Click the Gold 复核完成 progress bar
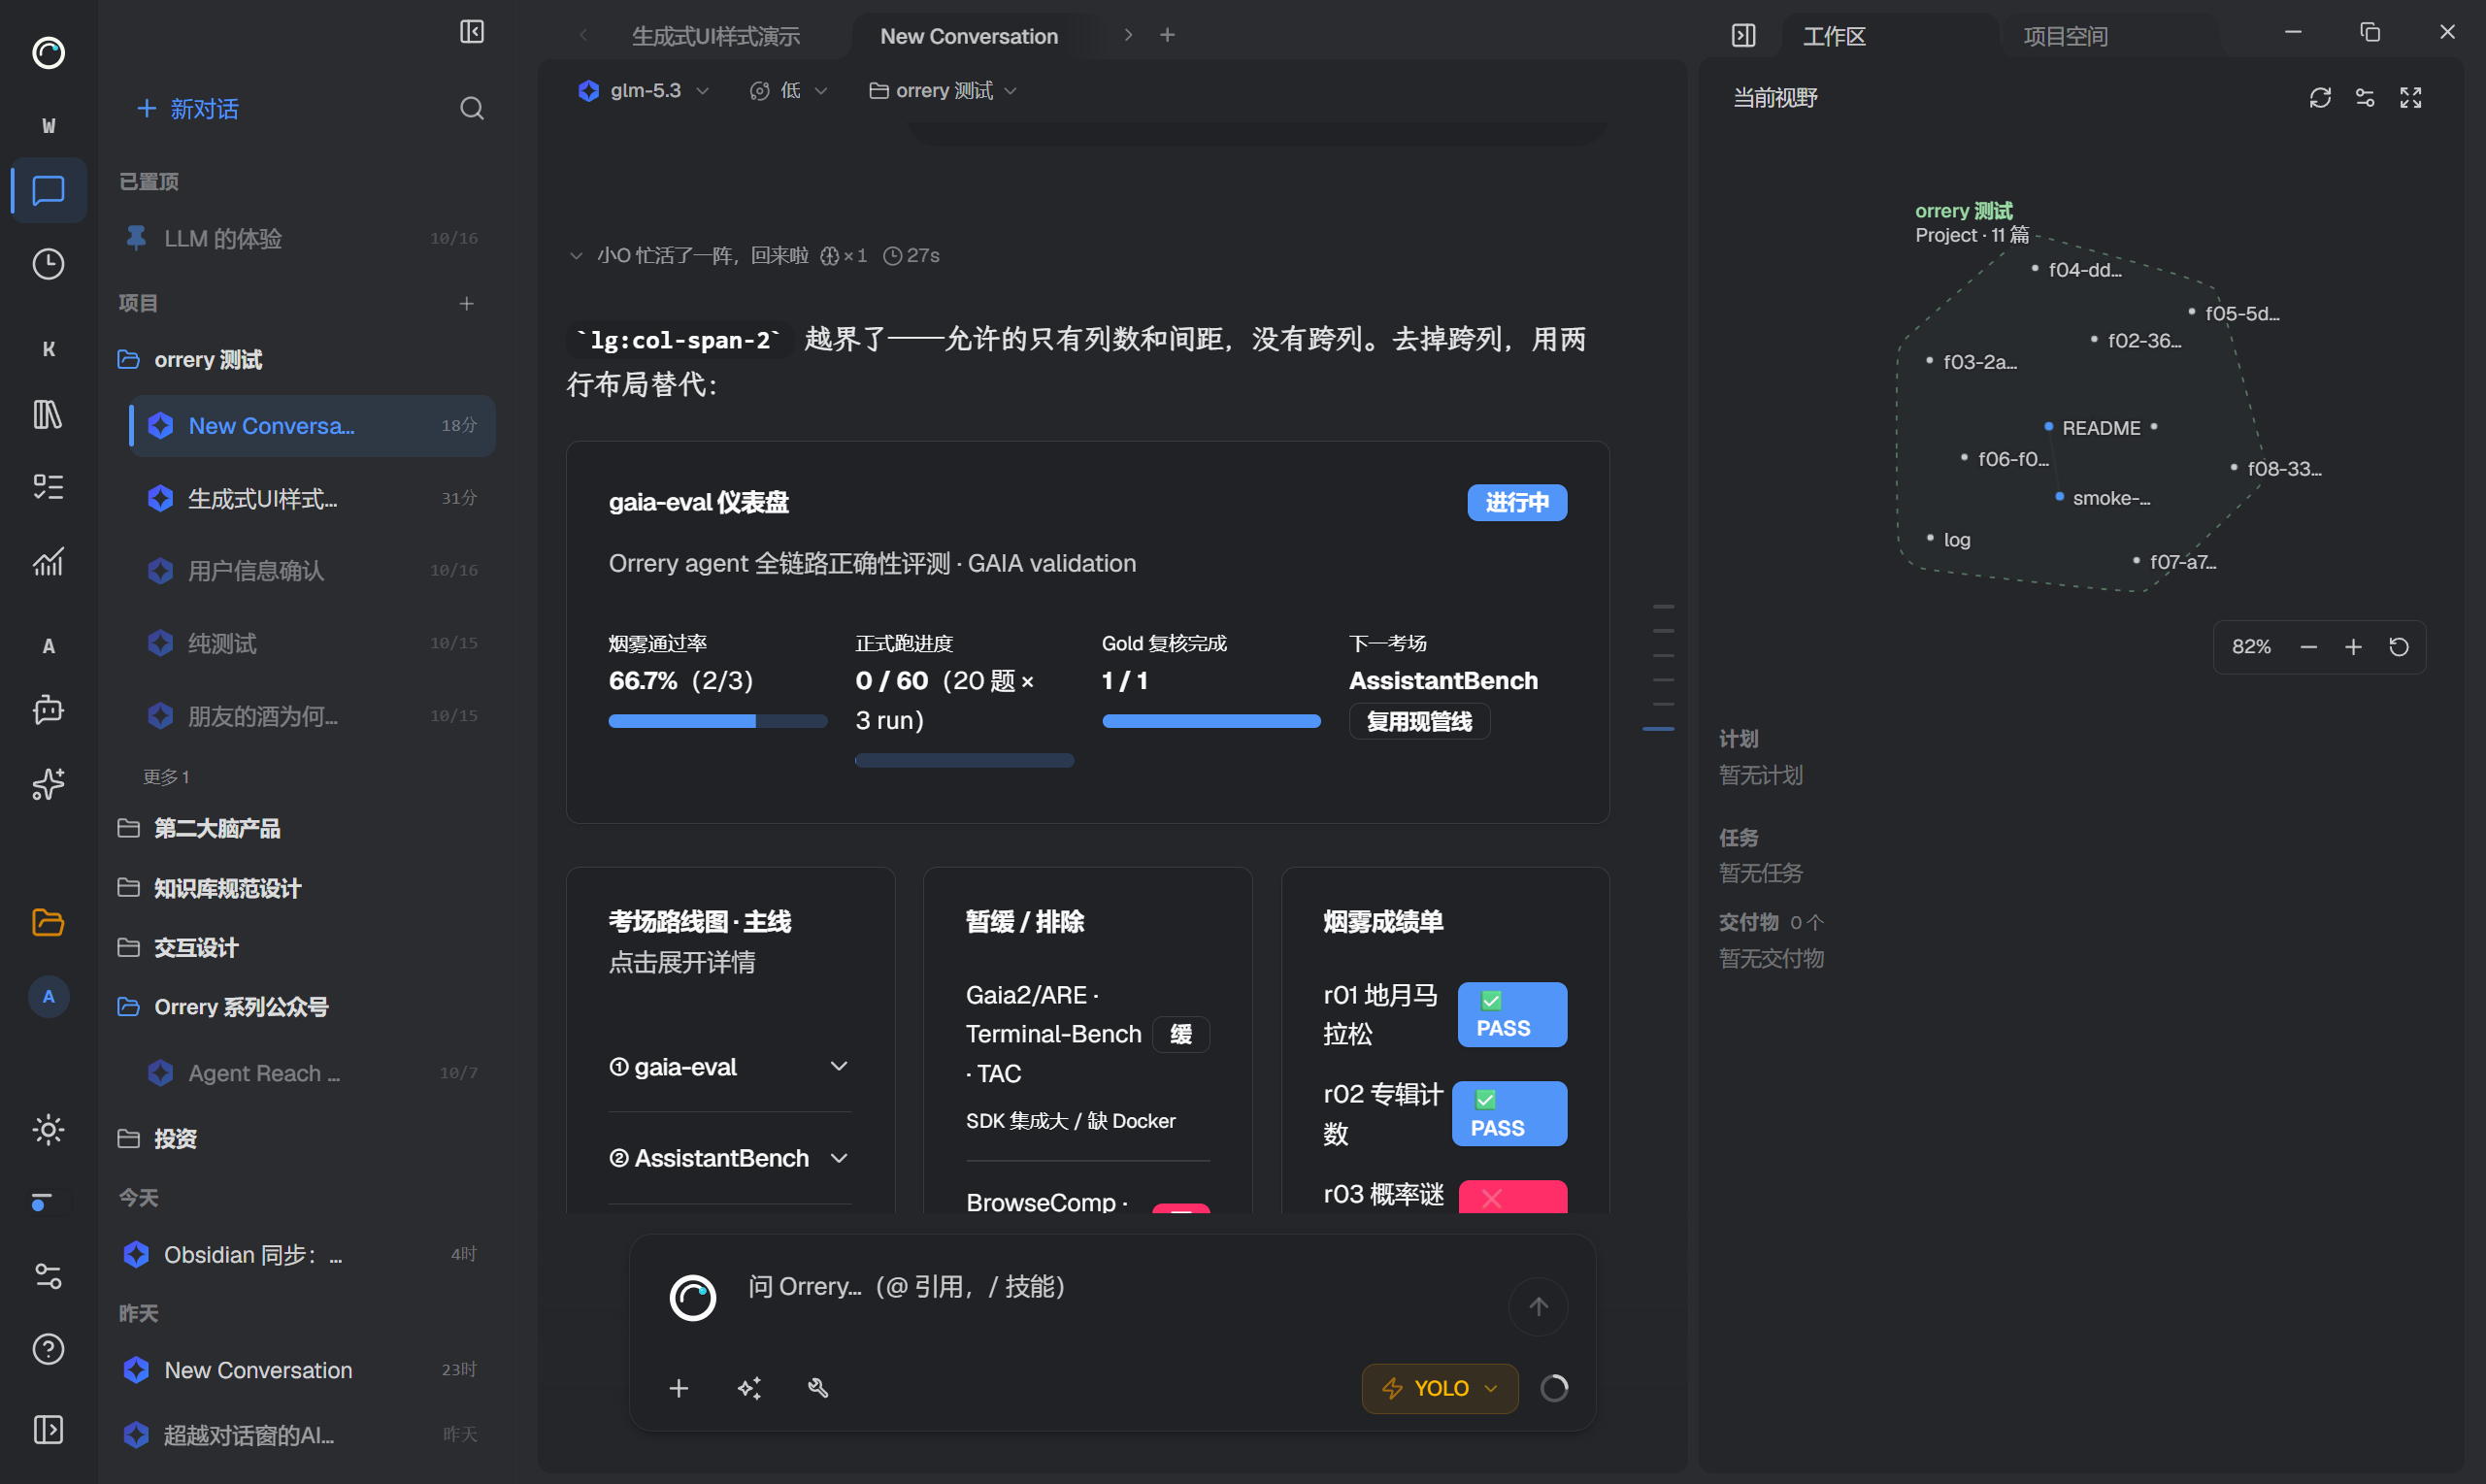2486x1484 pixels. click(1211, 721)
